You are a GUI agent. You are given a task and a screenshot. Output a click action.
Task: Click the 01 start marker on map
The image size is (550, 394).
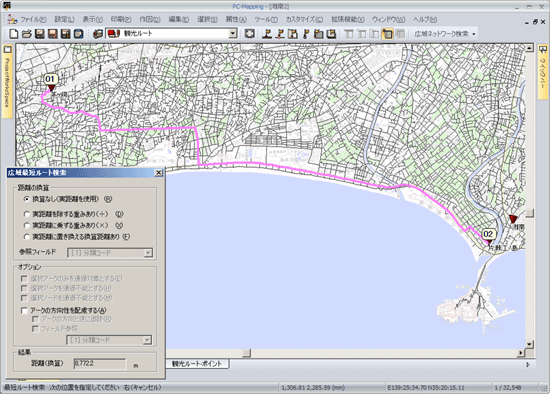(50, 79)
